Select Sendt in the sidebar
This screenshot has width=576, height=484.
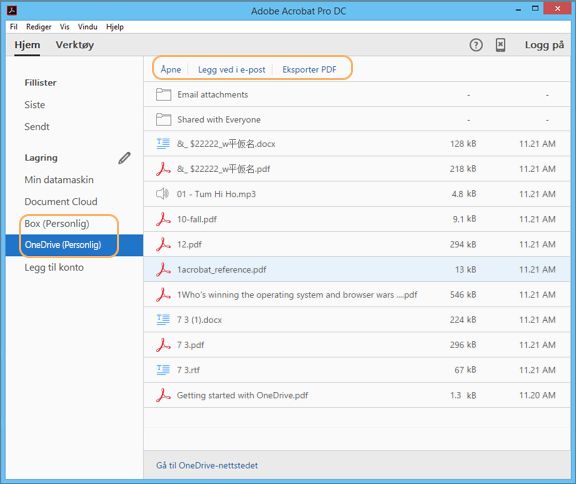click(x=37, y=127)
